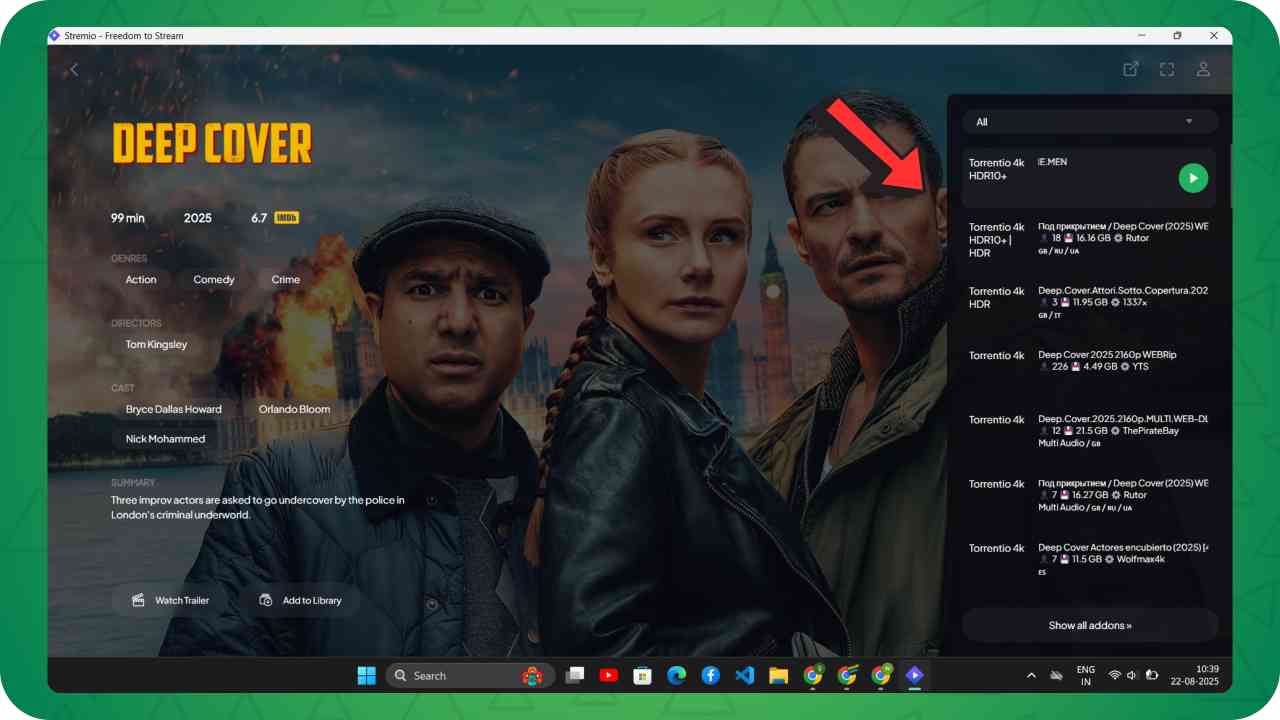Open director Tom Kingsley's page

[x=156, y=344]
